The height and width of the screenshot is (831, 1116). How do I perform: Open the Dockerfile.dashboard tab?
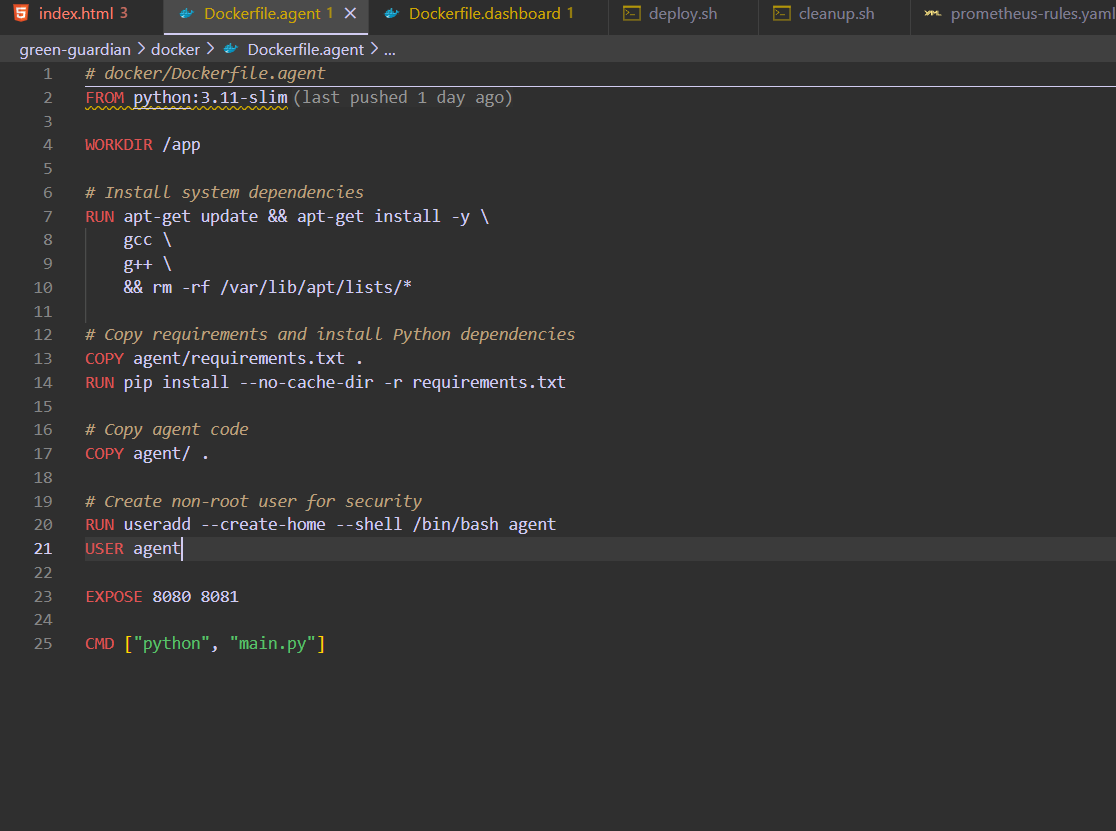coord(488,14)
